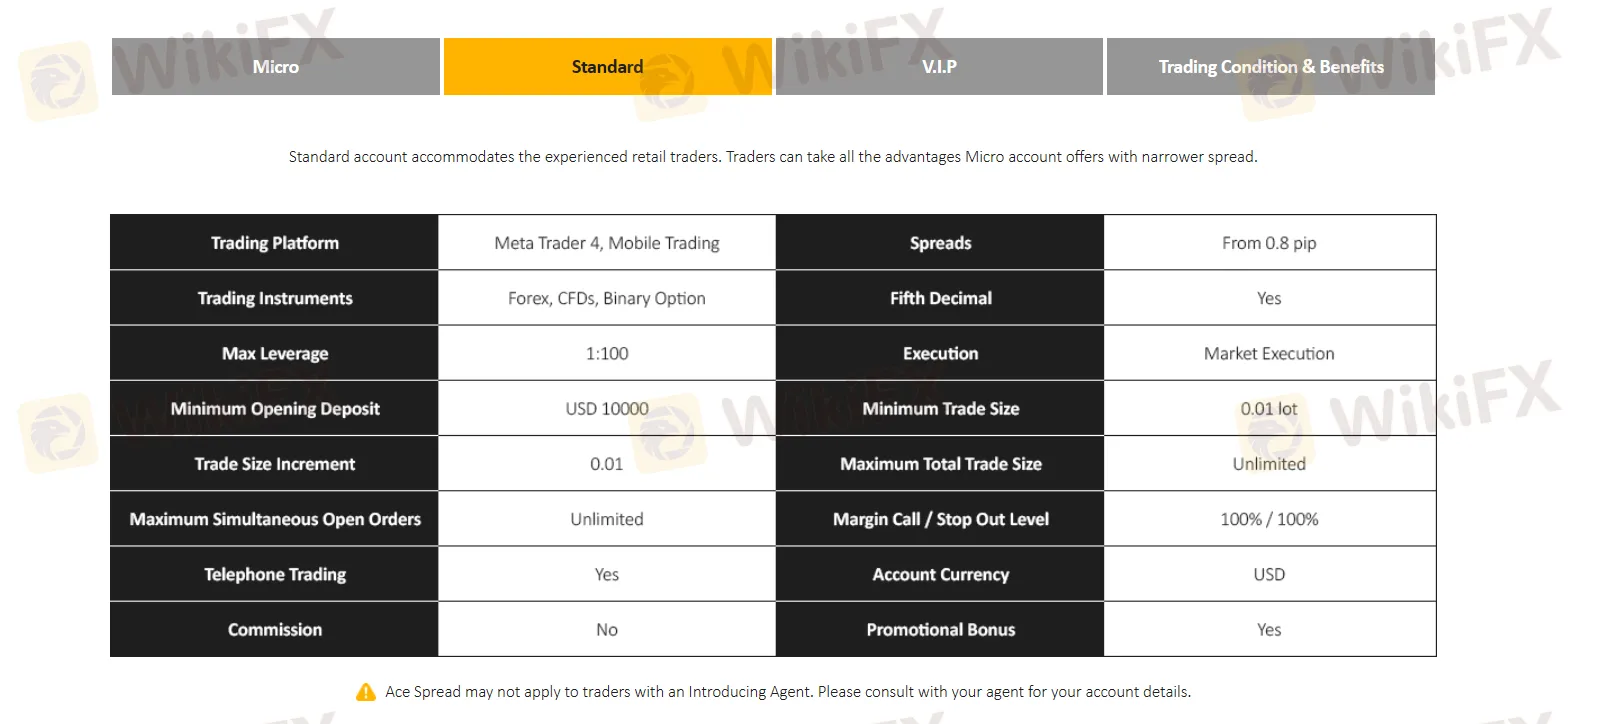Click the Max Leverage label cell
The width and height of the screenshot is (1616, 724).
tap(275, 353)
